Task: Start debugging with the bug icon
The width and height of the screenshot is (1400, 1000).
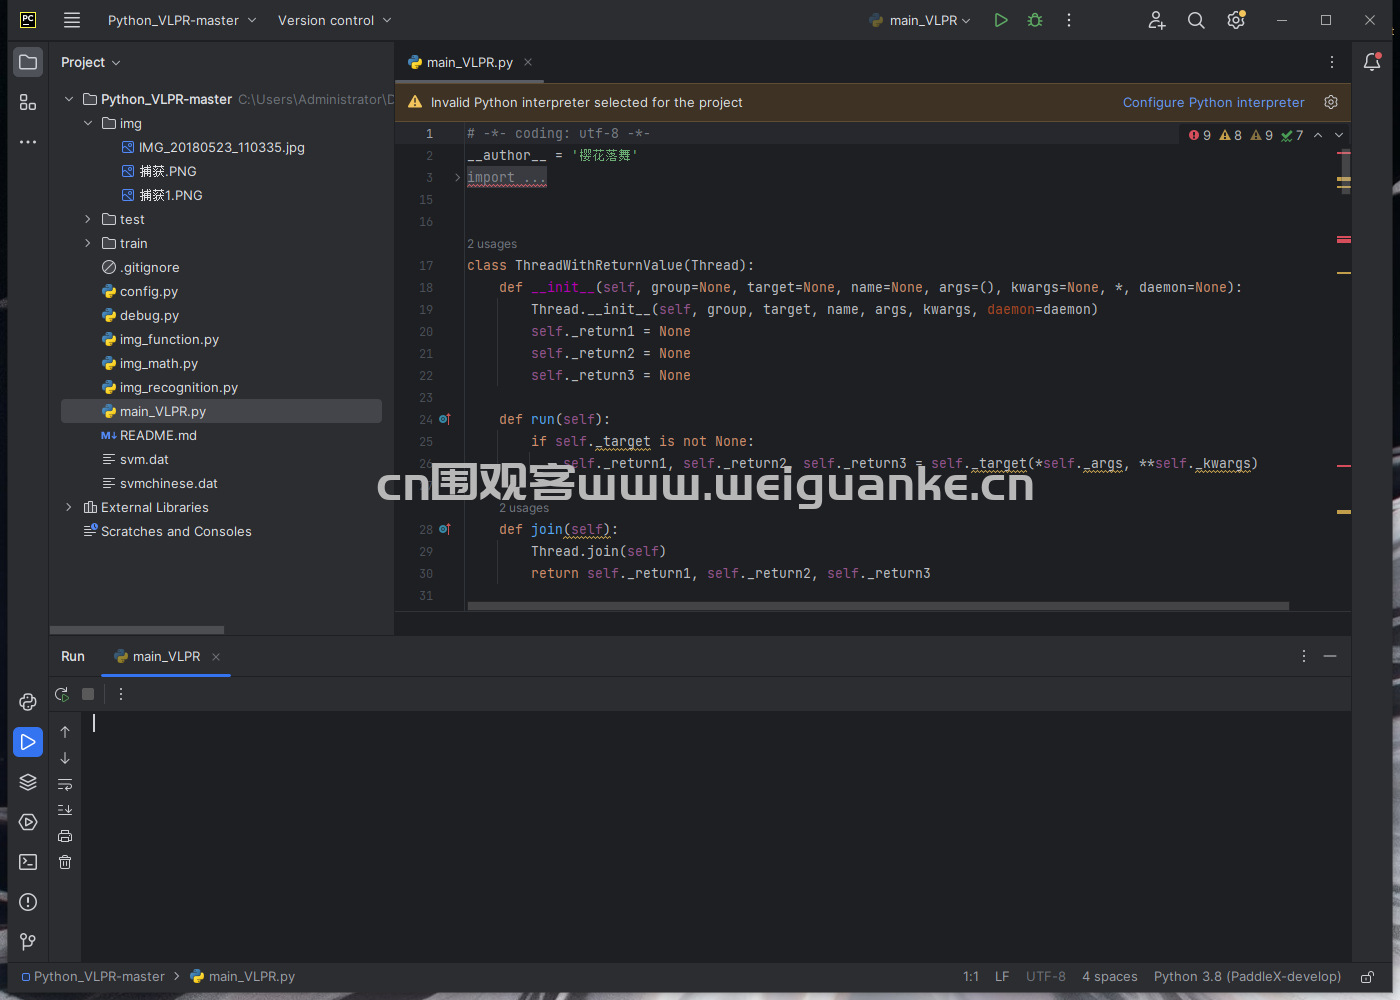Action: pos(1035,20)
